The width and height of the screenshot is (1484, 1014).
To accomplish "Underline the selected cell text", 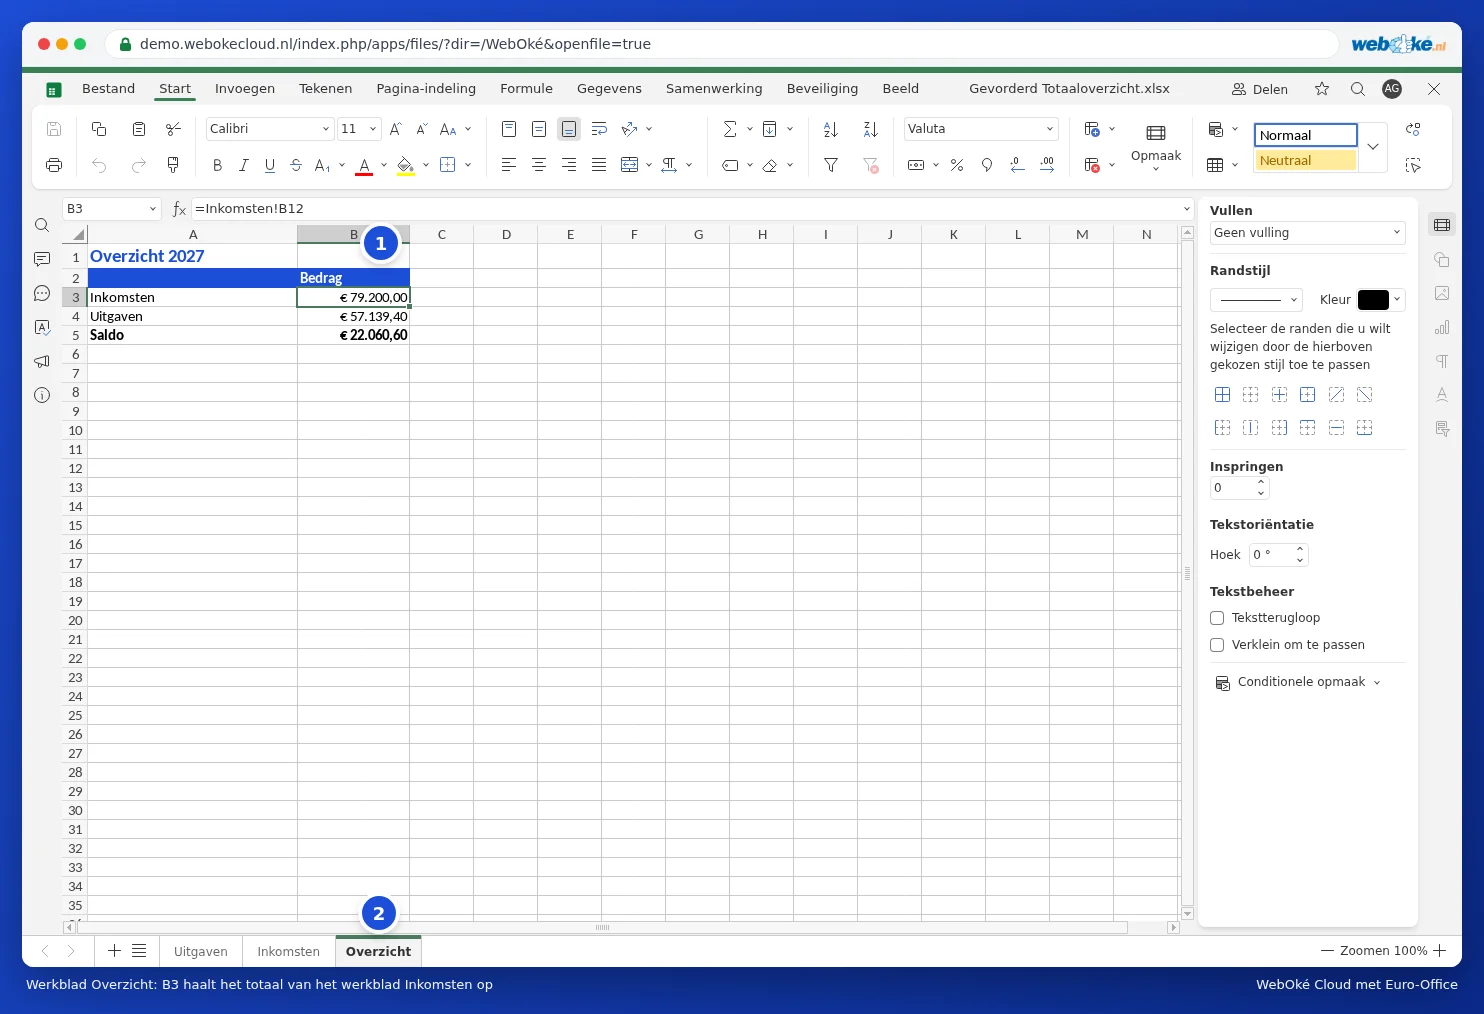I will 270,165.
